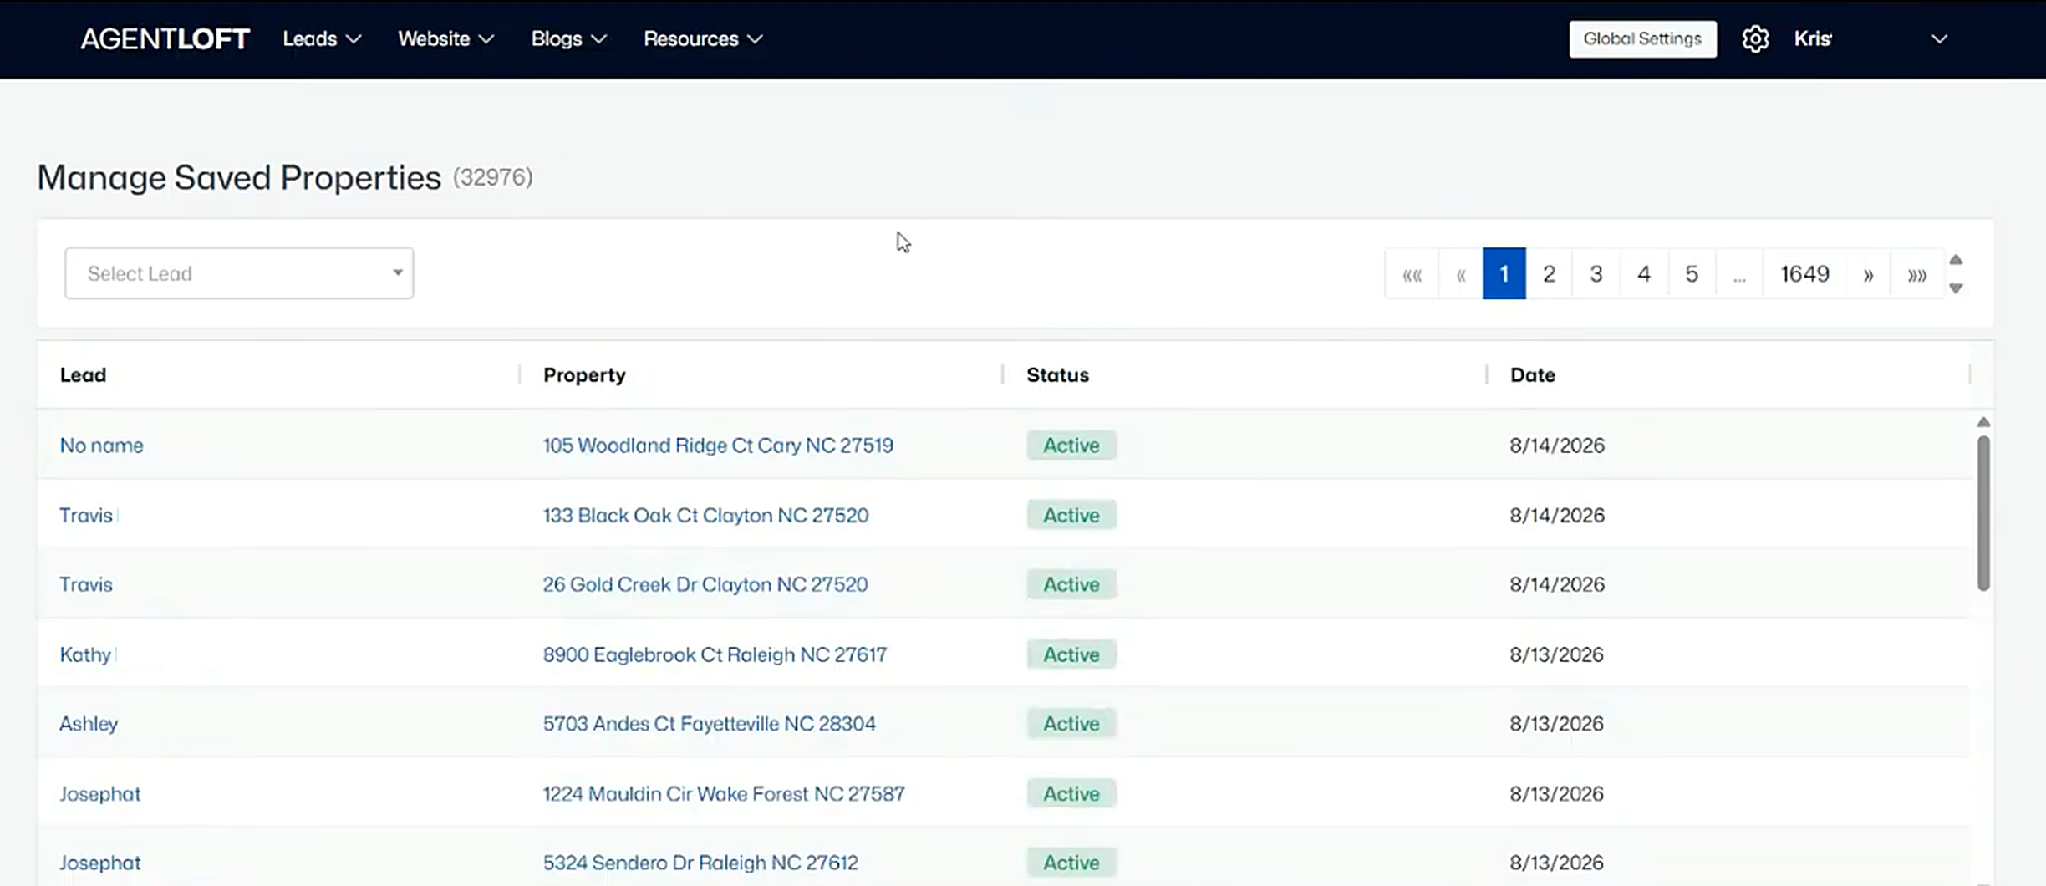Open the Select Lead combo box
The width and height of the screenshot is (2046, 886).
[x=239, y=273]
